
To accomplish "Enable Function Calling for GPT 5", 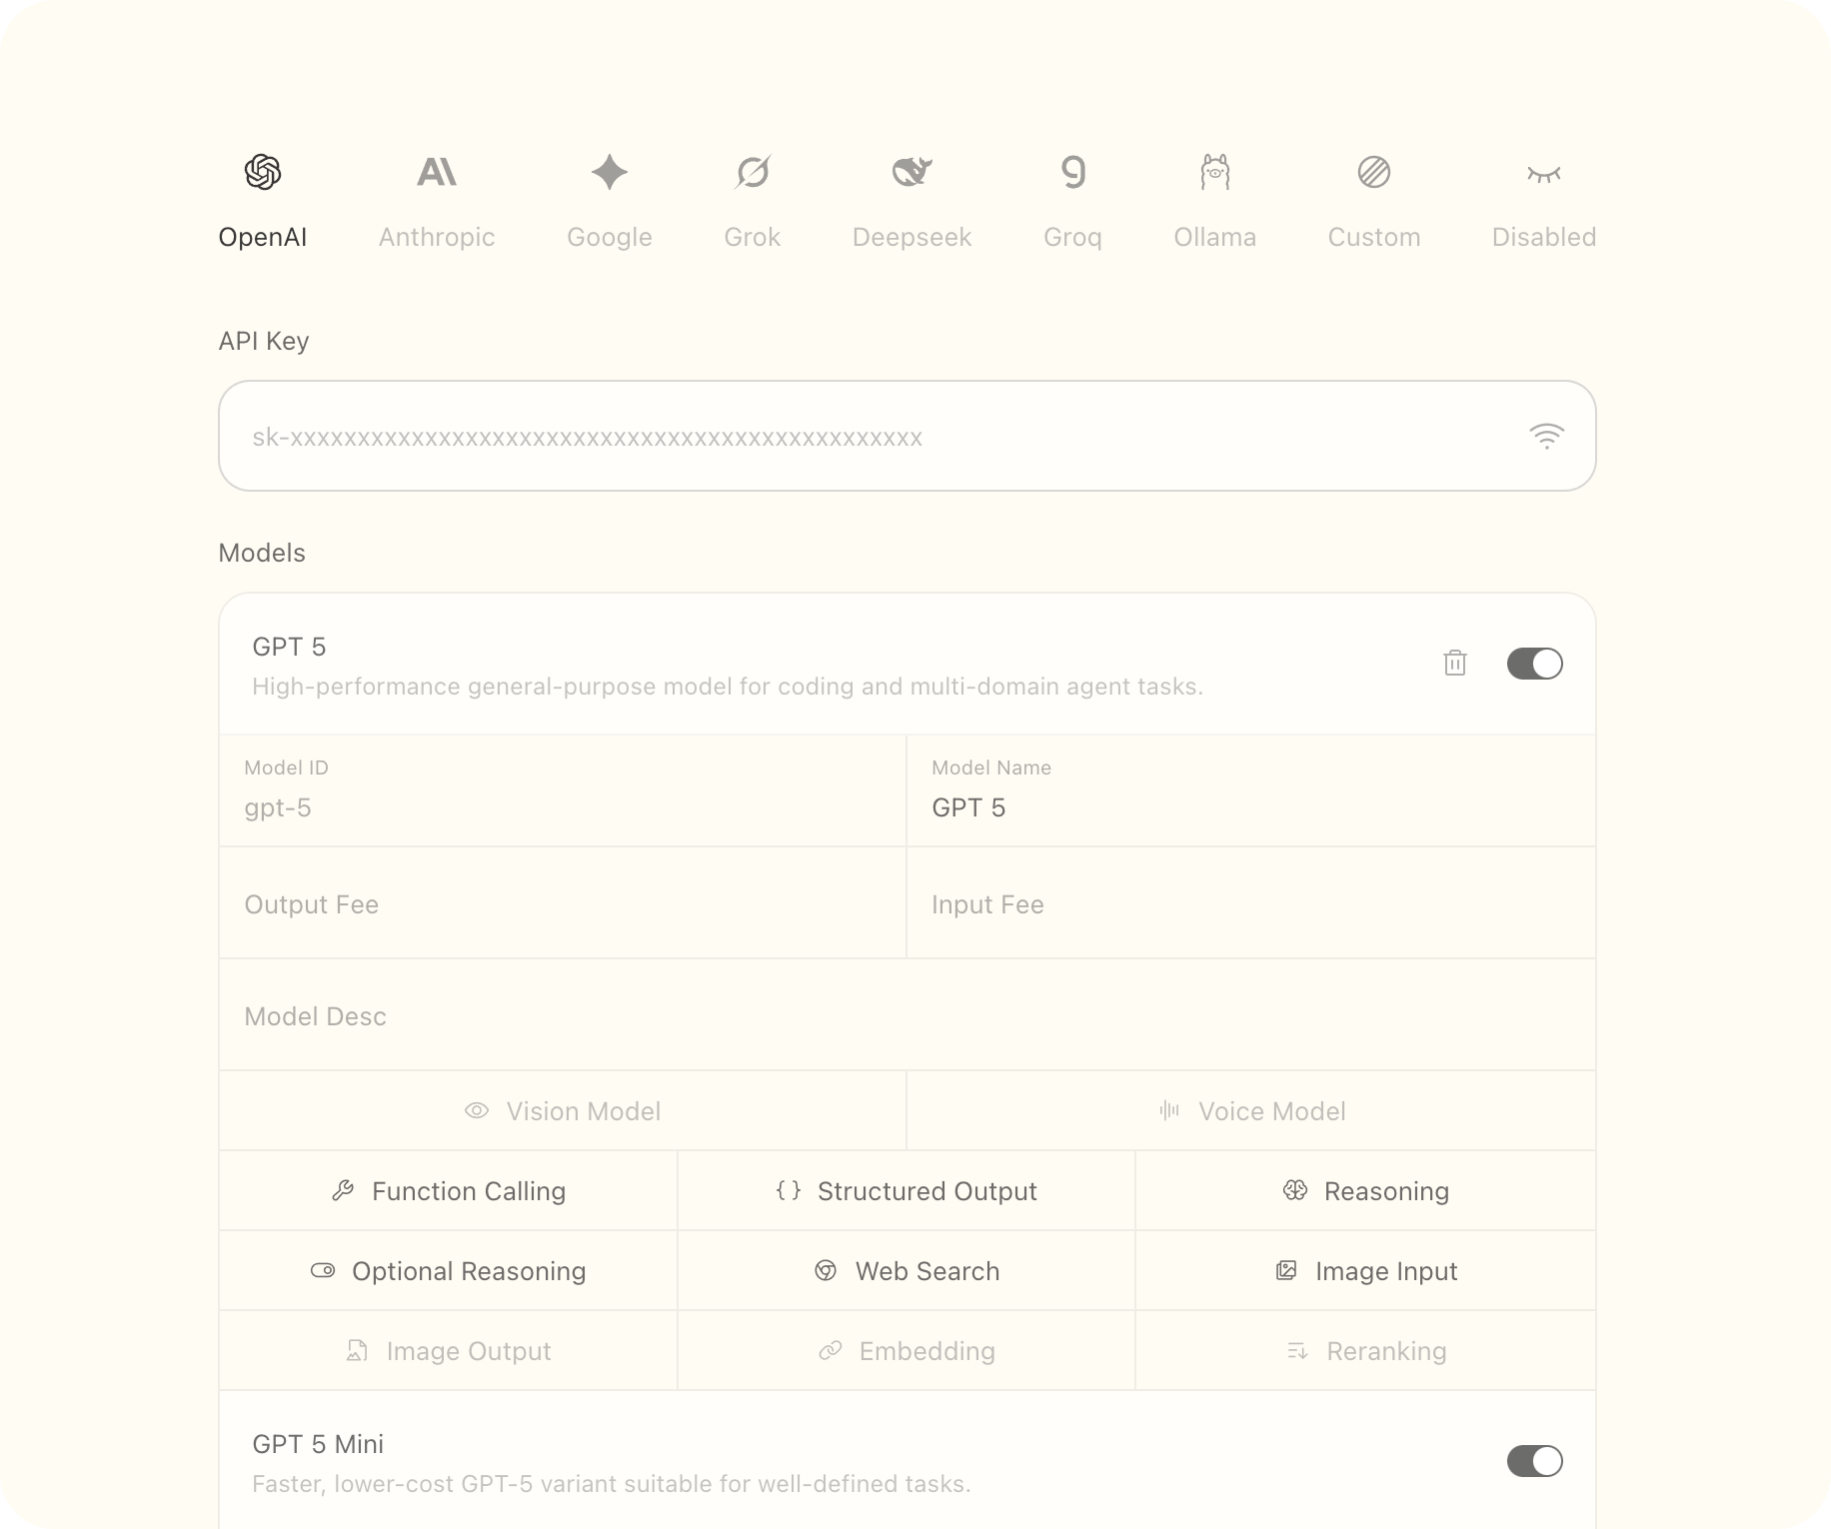I will (448, 1190).
